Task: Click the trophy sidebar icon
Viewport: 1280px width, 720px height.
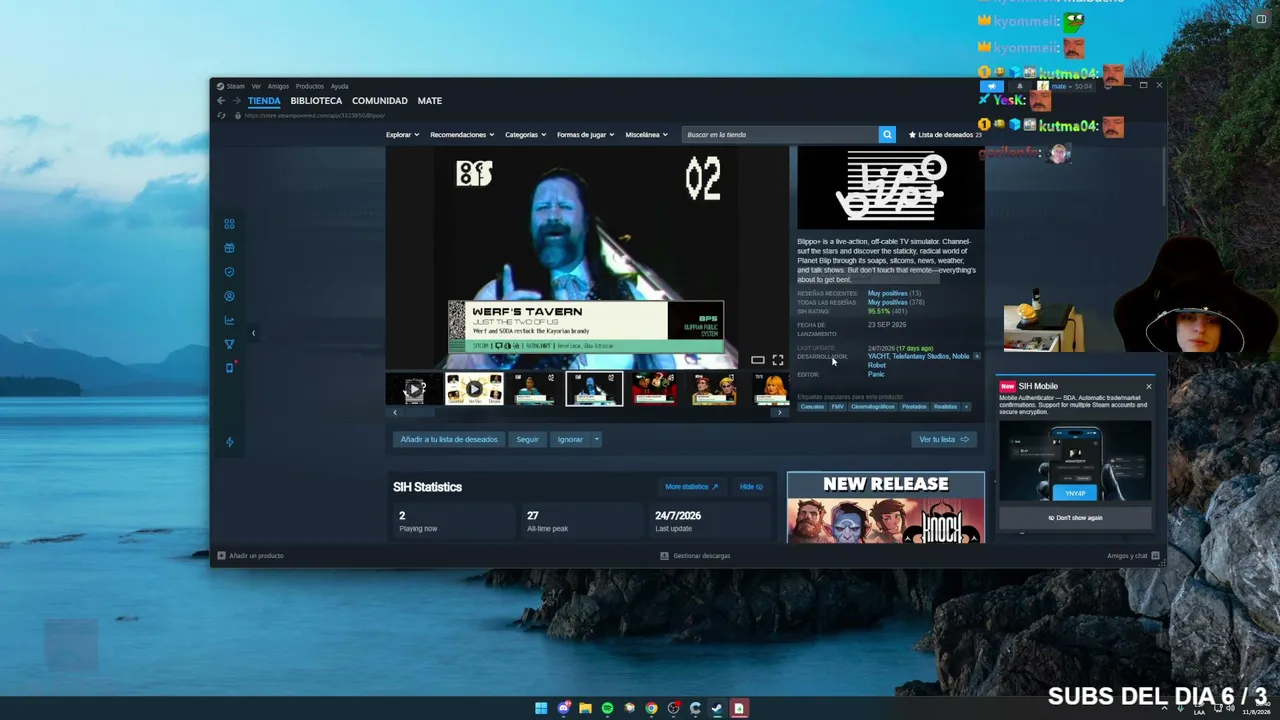Action: click(229, 344)
